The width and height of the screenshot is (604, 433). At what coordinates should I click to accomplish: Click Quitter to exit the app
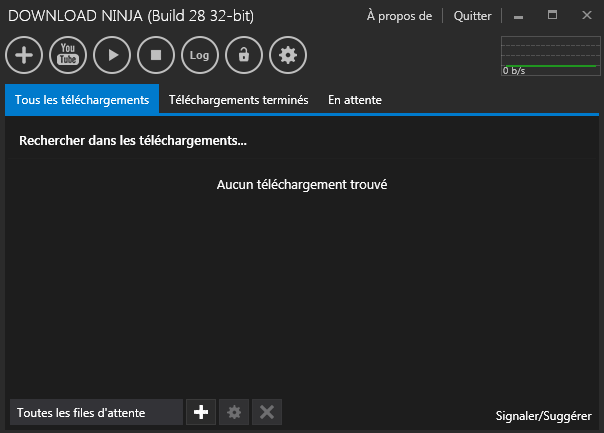click(x=472, y=16)
